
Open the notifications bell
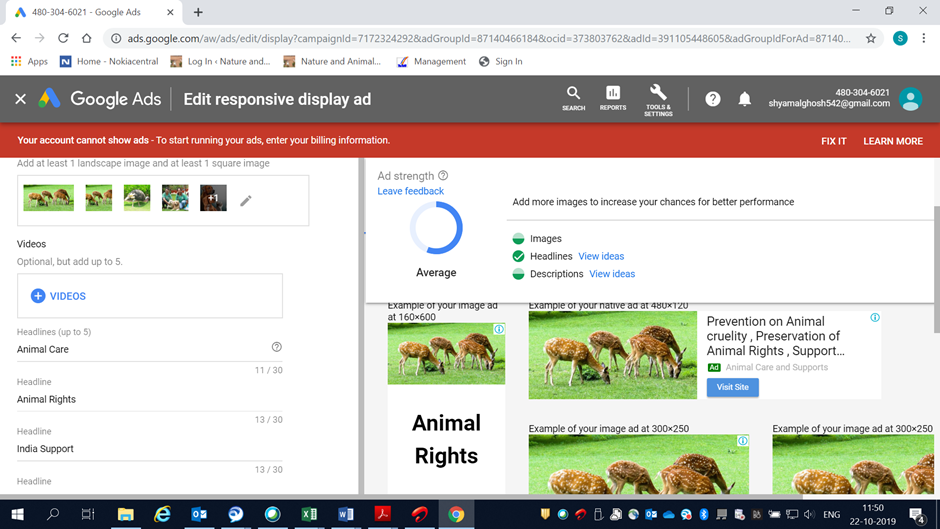click(x=744, y=99)
